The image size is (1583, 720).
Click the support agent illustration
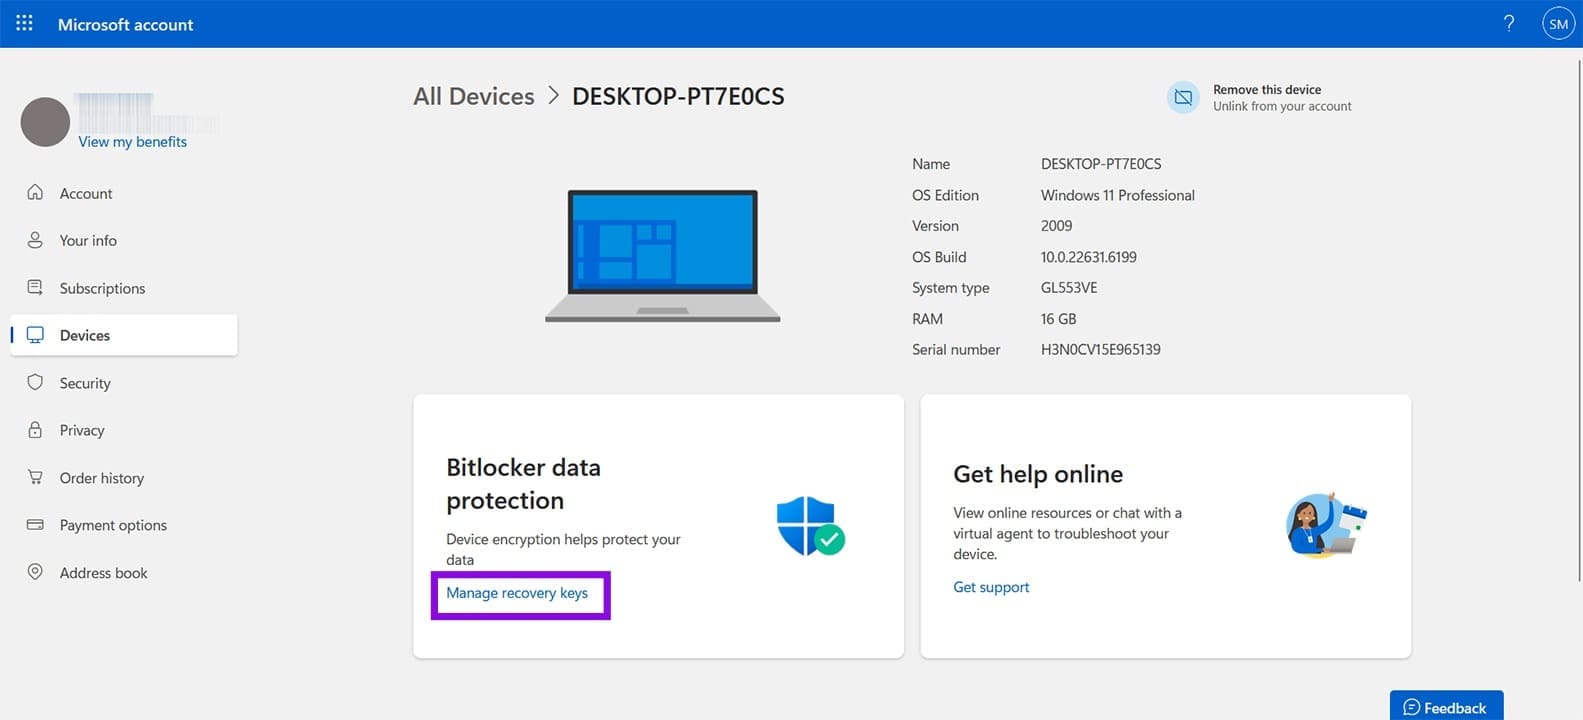[1326, 525]
